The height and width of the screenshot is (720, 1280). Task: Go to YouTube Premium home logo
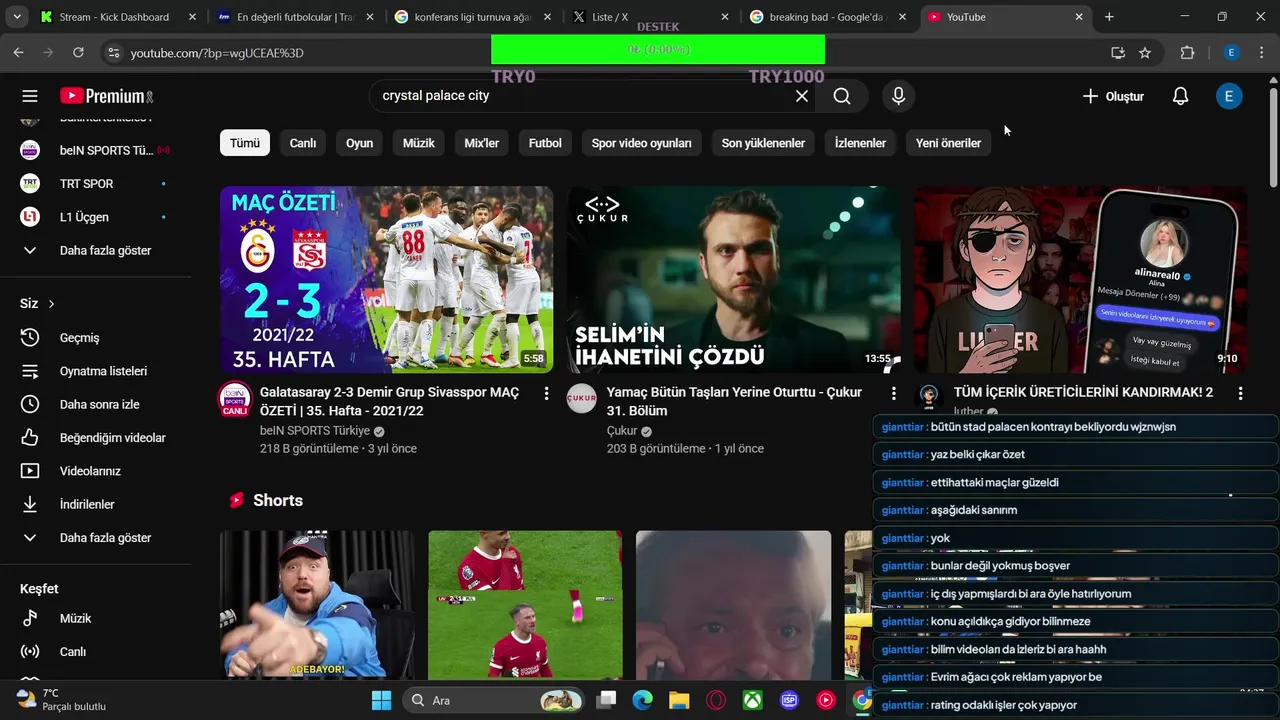point(107,96)
